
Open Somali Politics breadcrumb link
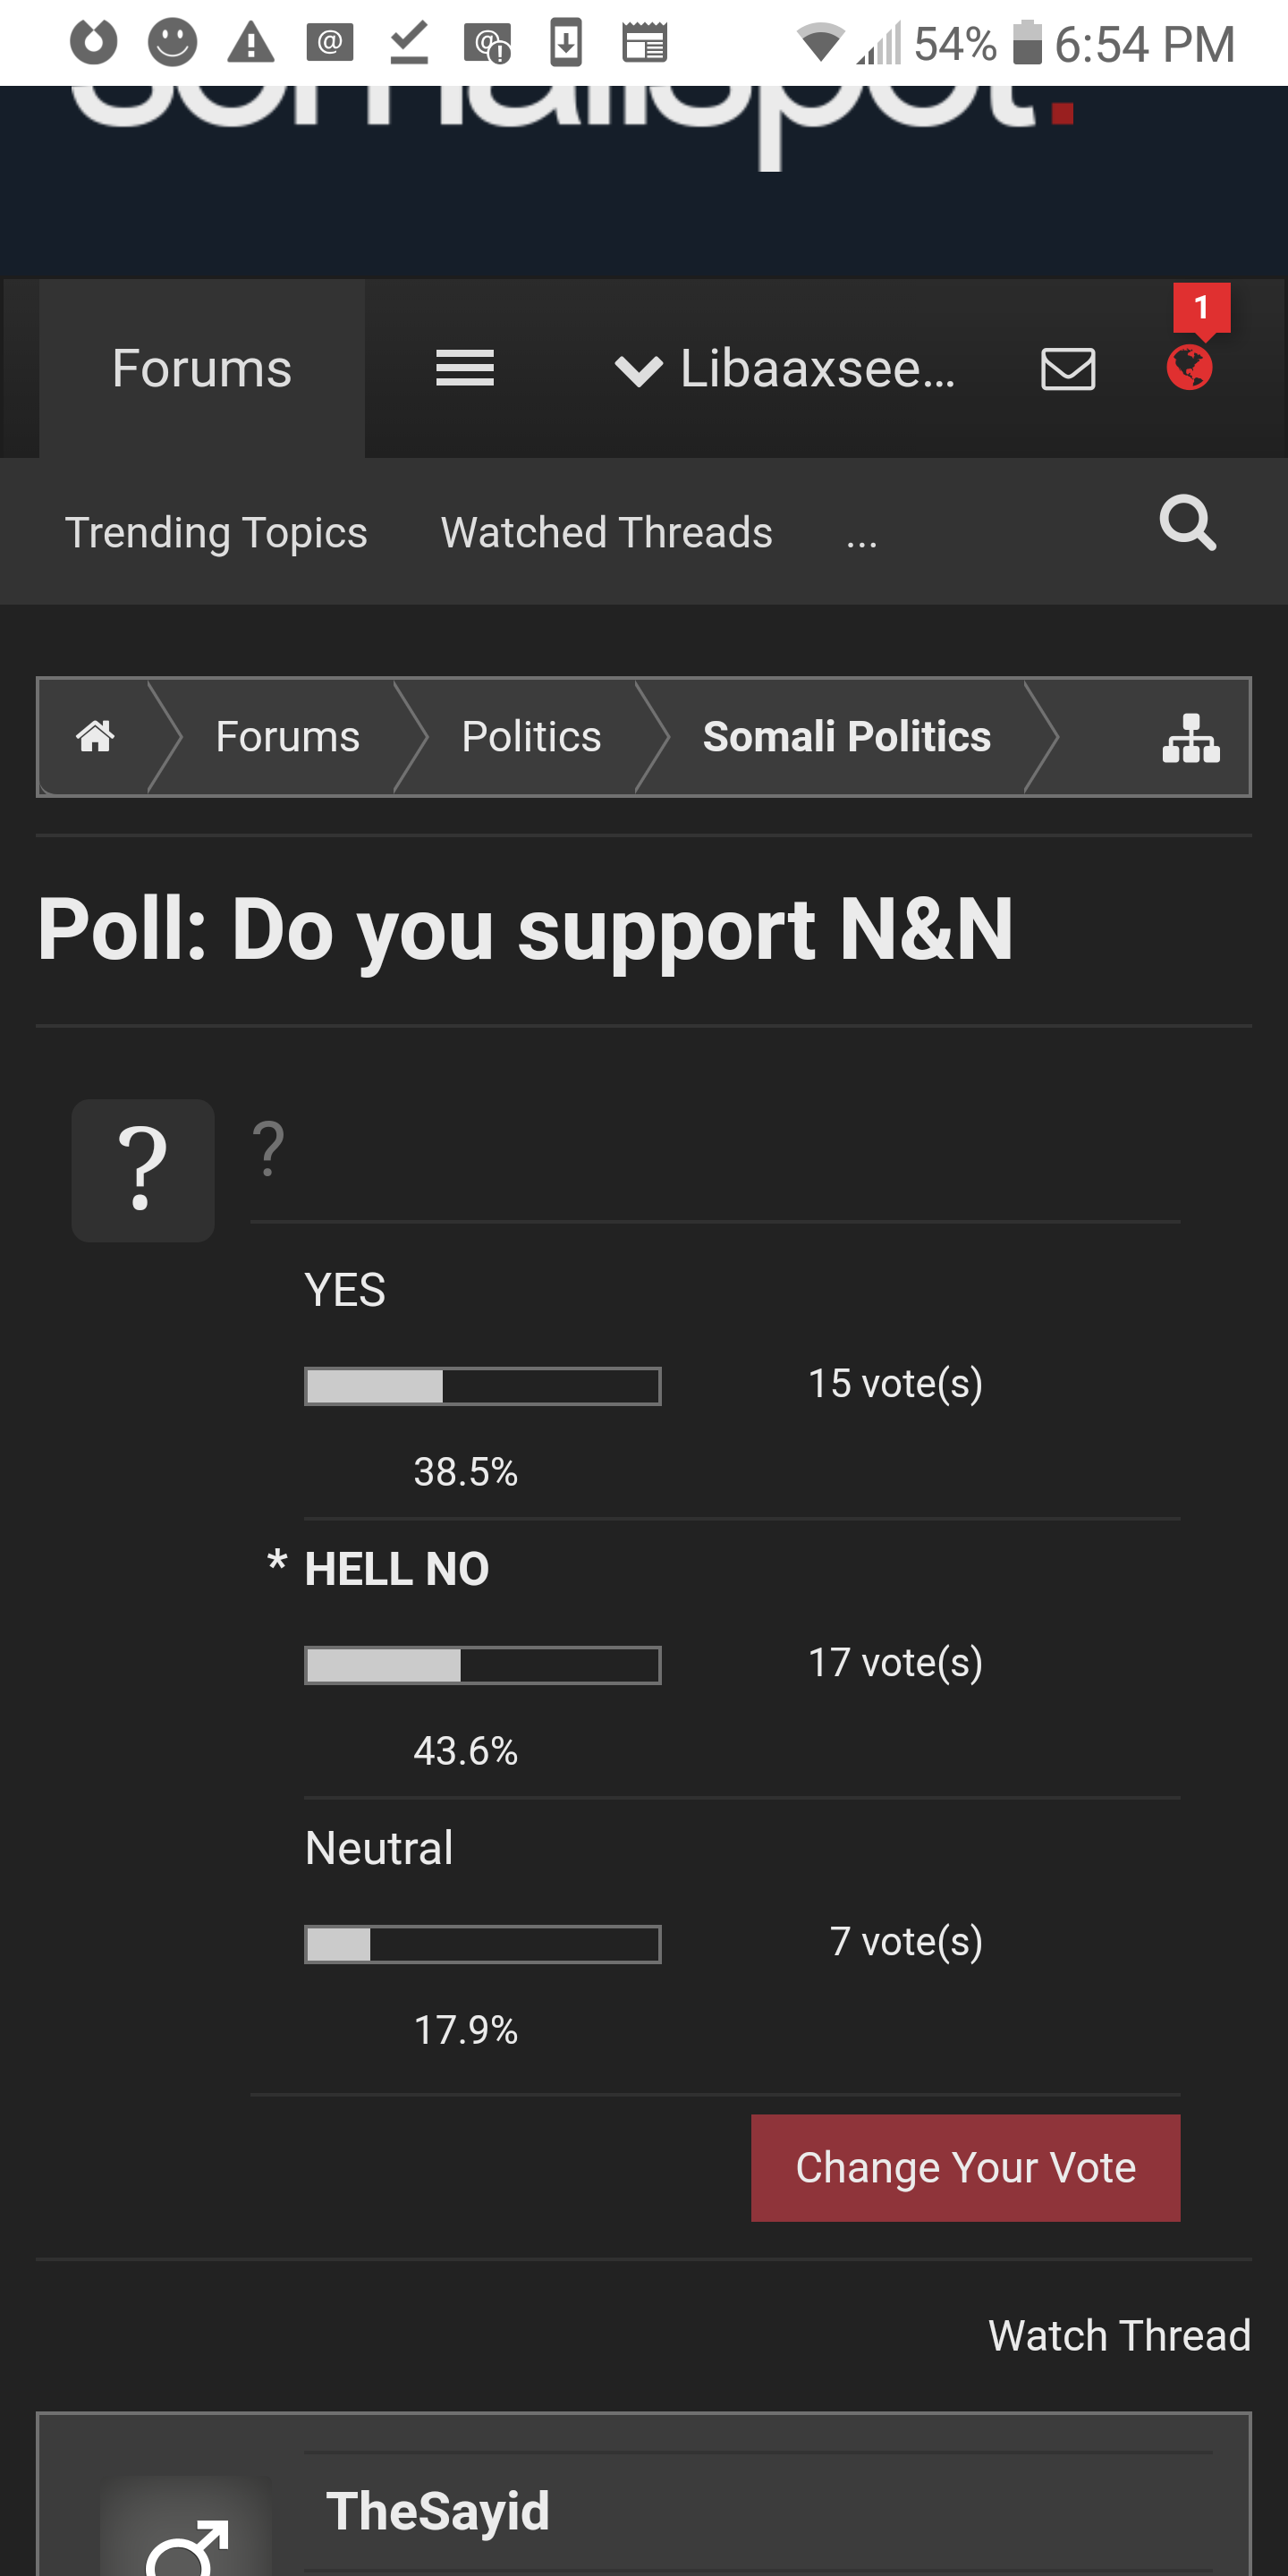coord(846,736)
